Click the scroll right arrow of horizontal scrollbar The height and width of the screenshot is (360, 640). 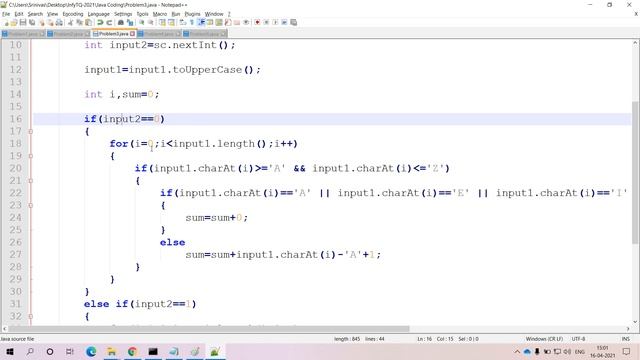(628, 329)
